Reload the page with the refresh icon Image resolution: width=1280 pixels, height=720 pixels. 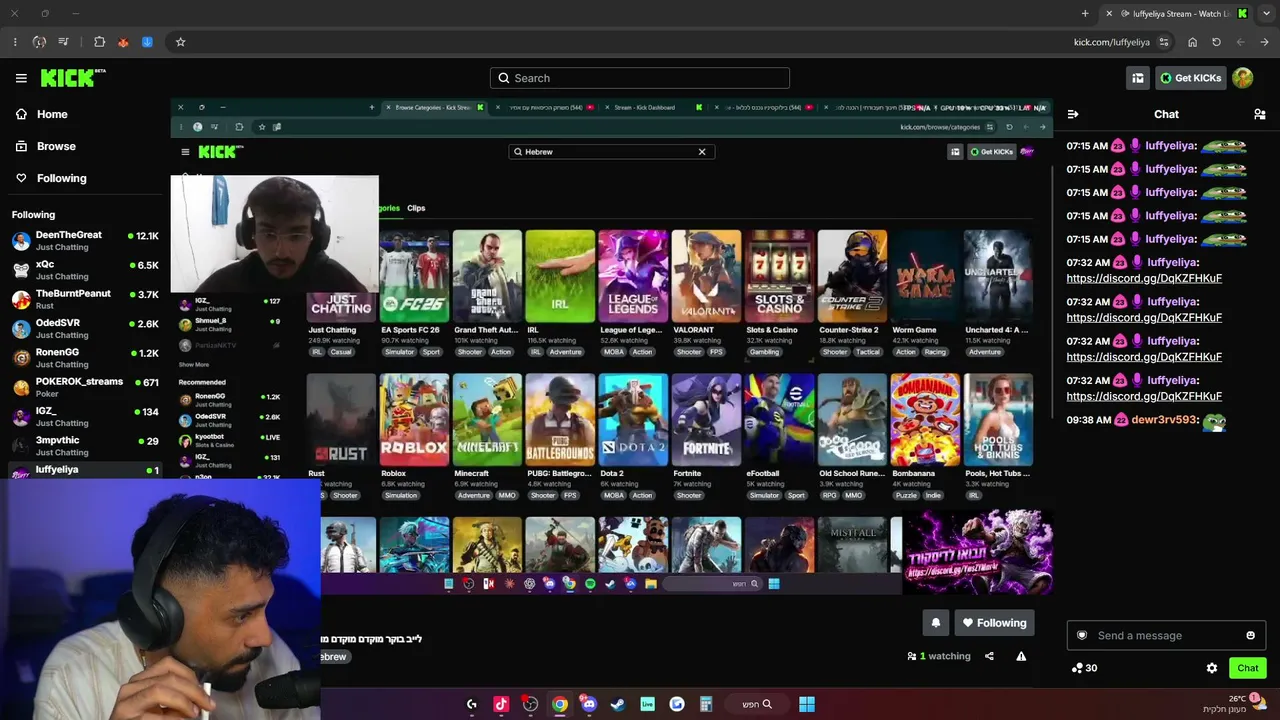(x=1216, y=42)
